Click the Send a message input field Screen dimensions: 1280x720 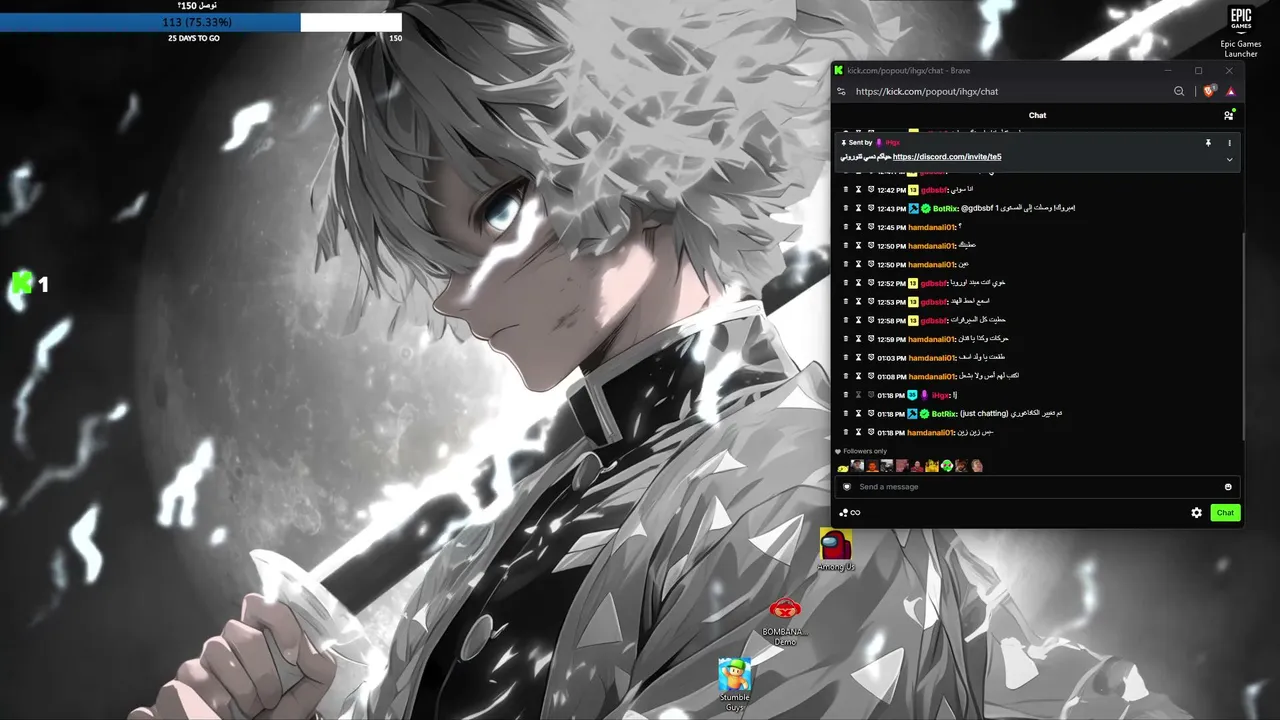coord(1038,487)
